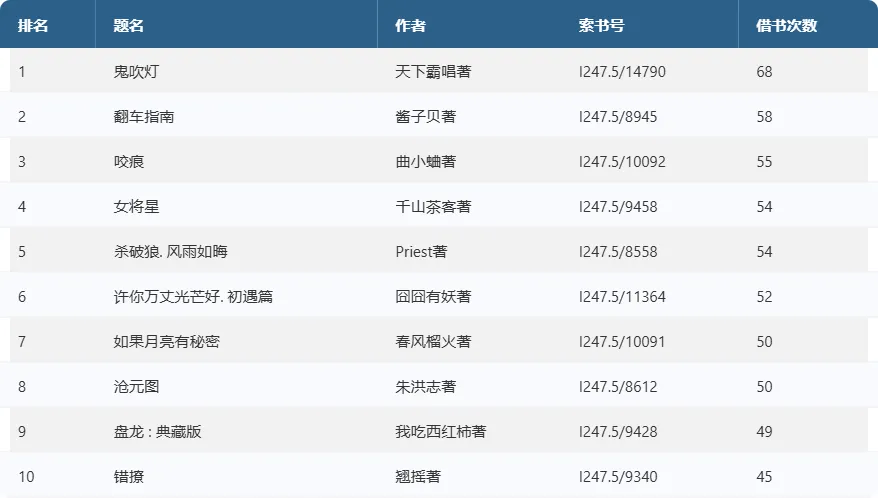Click author 我吃西红柿著

pyautogui.click(x=441, y=432)
